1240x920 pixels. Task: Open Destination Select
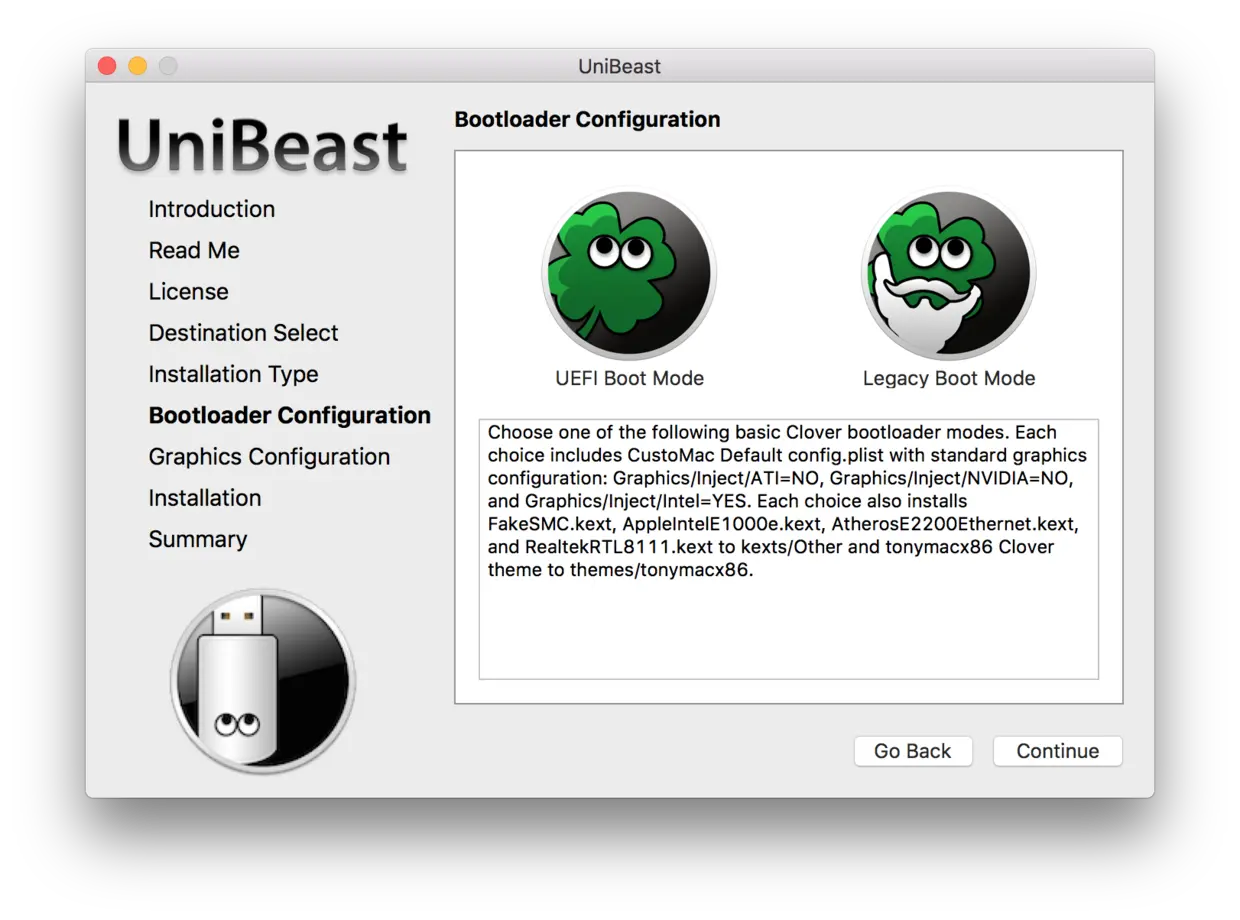tap(243, 332)
